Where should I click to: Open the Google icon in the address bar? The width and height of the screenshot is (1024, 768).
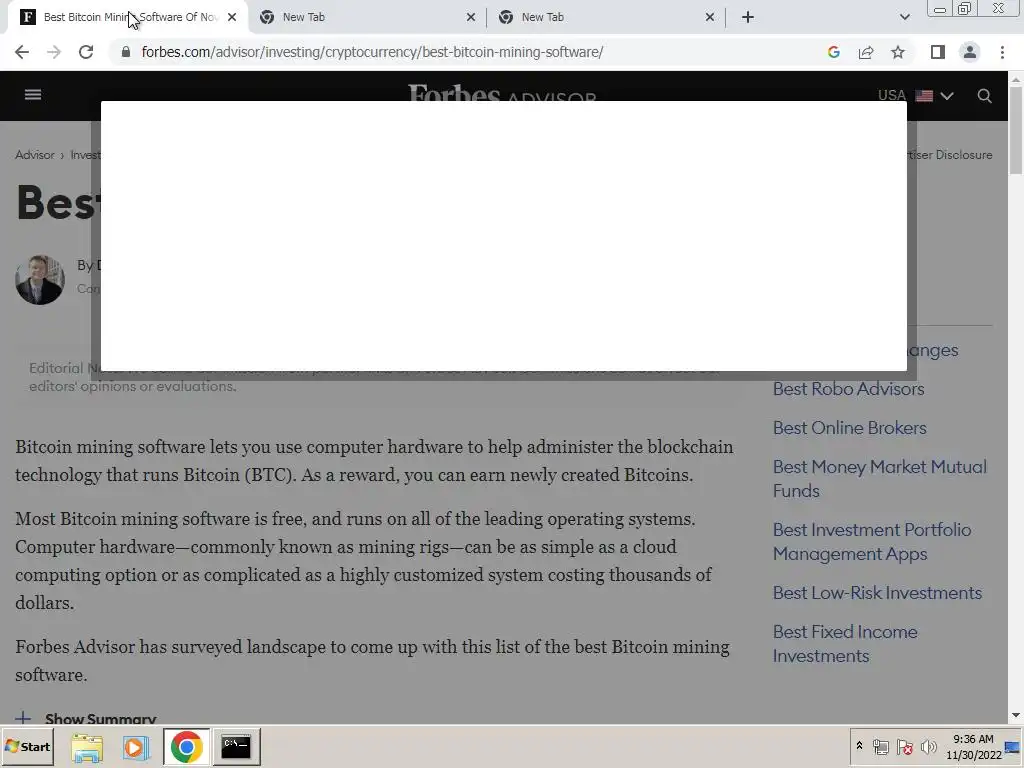833,52
